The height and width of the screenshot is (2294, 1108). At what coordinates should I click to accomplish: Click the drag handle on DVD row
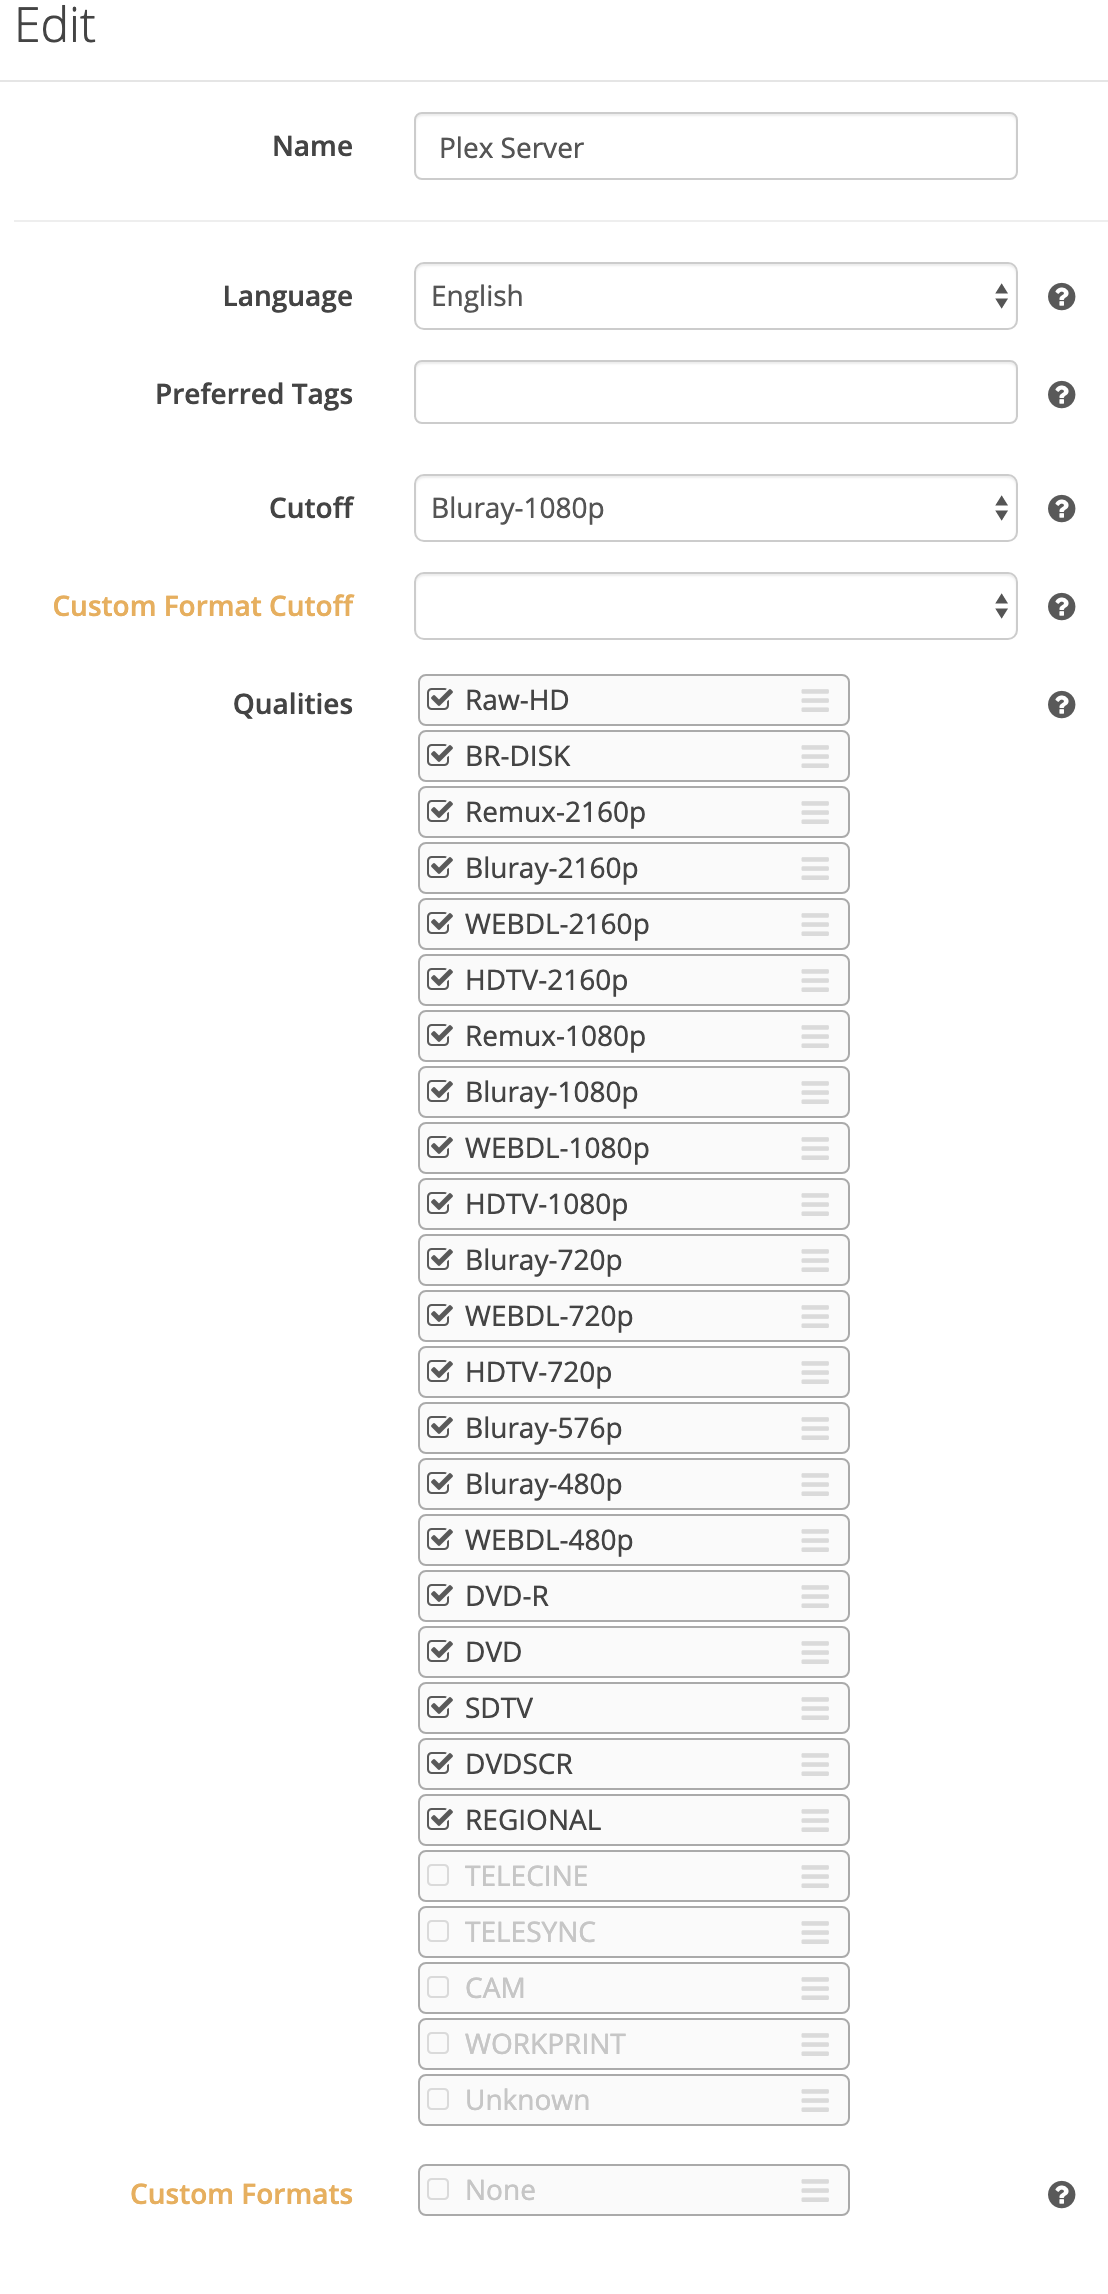pyautogui.click(x=814, y=1652)
